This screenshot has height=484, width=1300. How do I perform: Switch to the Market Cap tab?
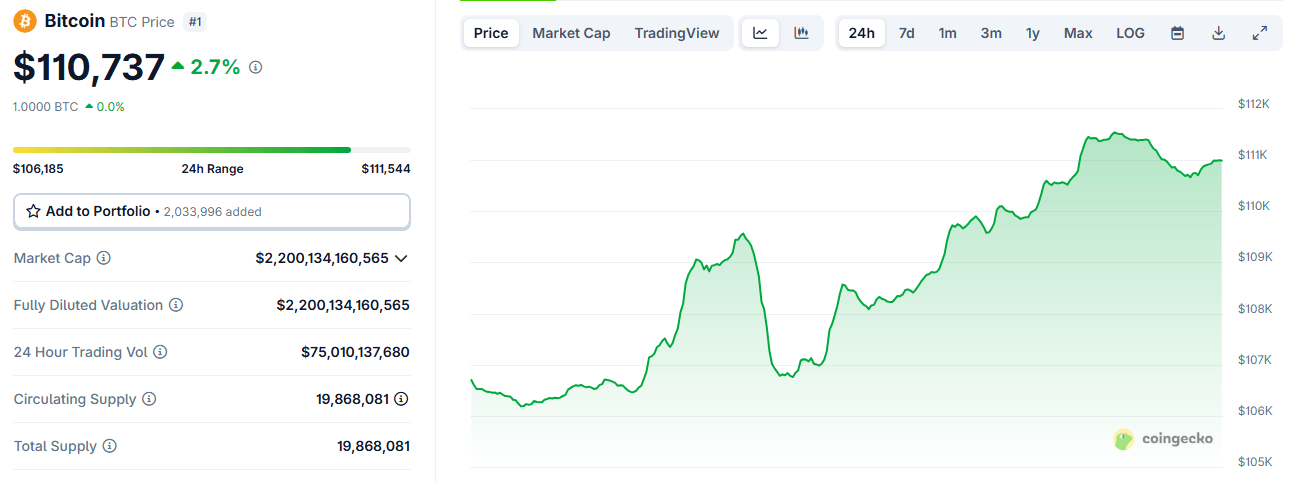(571, 33)
